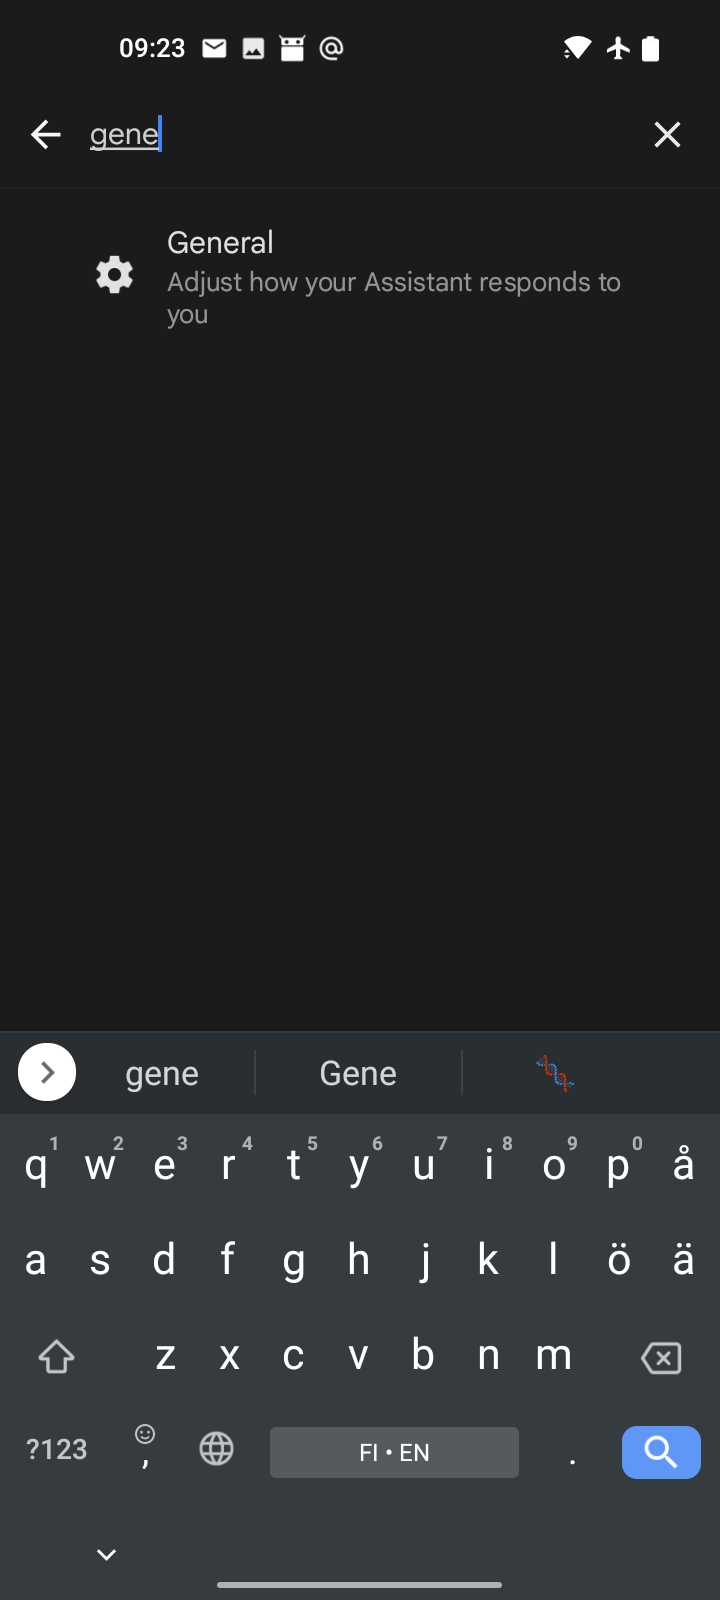Tap the globe language switch key
720x1600 pixels.
(216, 1449)
